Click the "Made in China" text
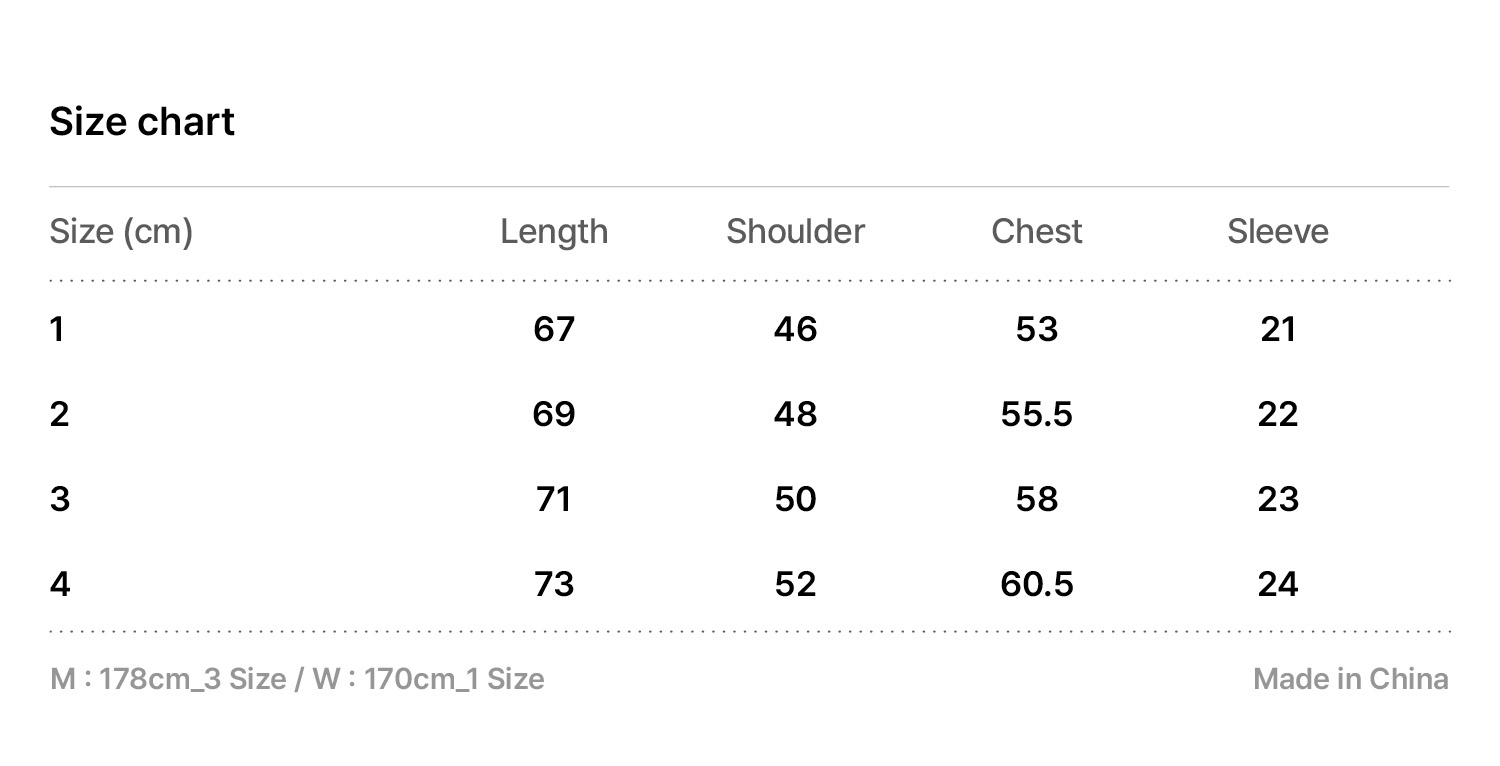This screenshot has height=766, width=1500. click(1350, 679)
